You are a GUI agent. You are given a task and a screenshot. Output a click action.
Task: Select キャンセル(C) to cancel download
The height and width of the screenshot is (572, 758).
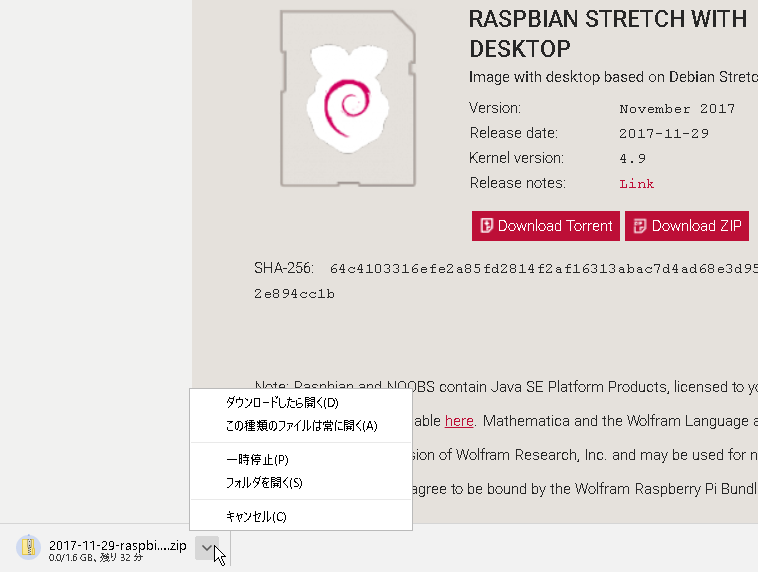301,517
